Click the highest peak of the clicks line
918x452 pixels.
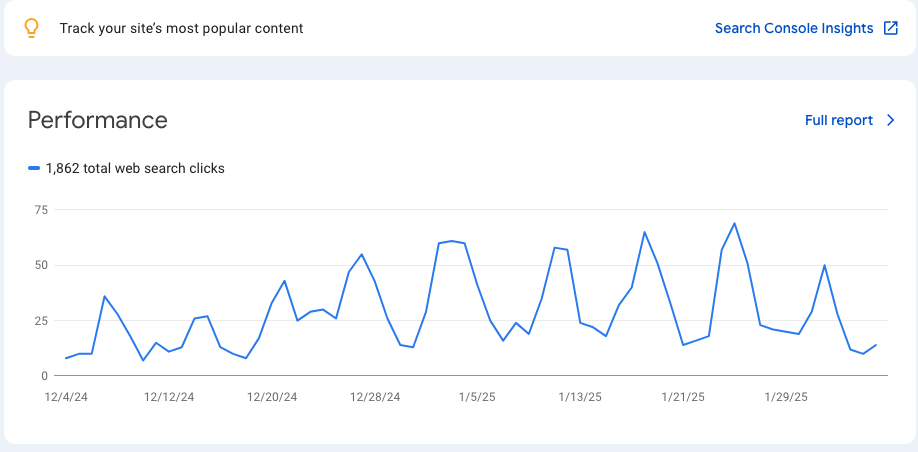[x=735, y=223]
